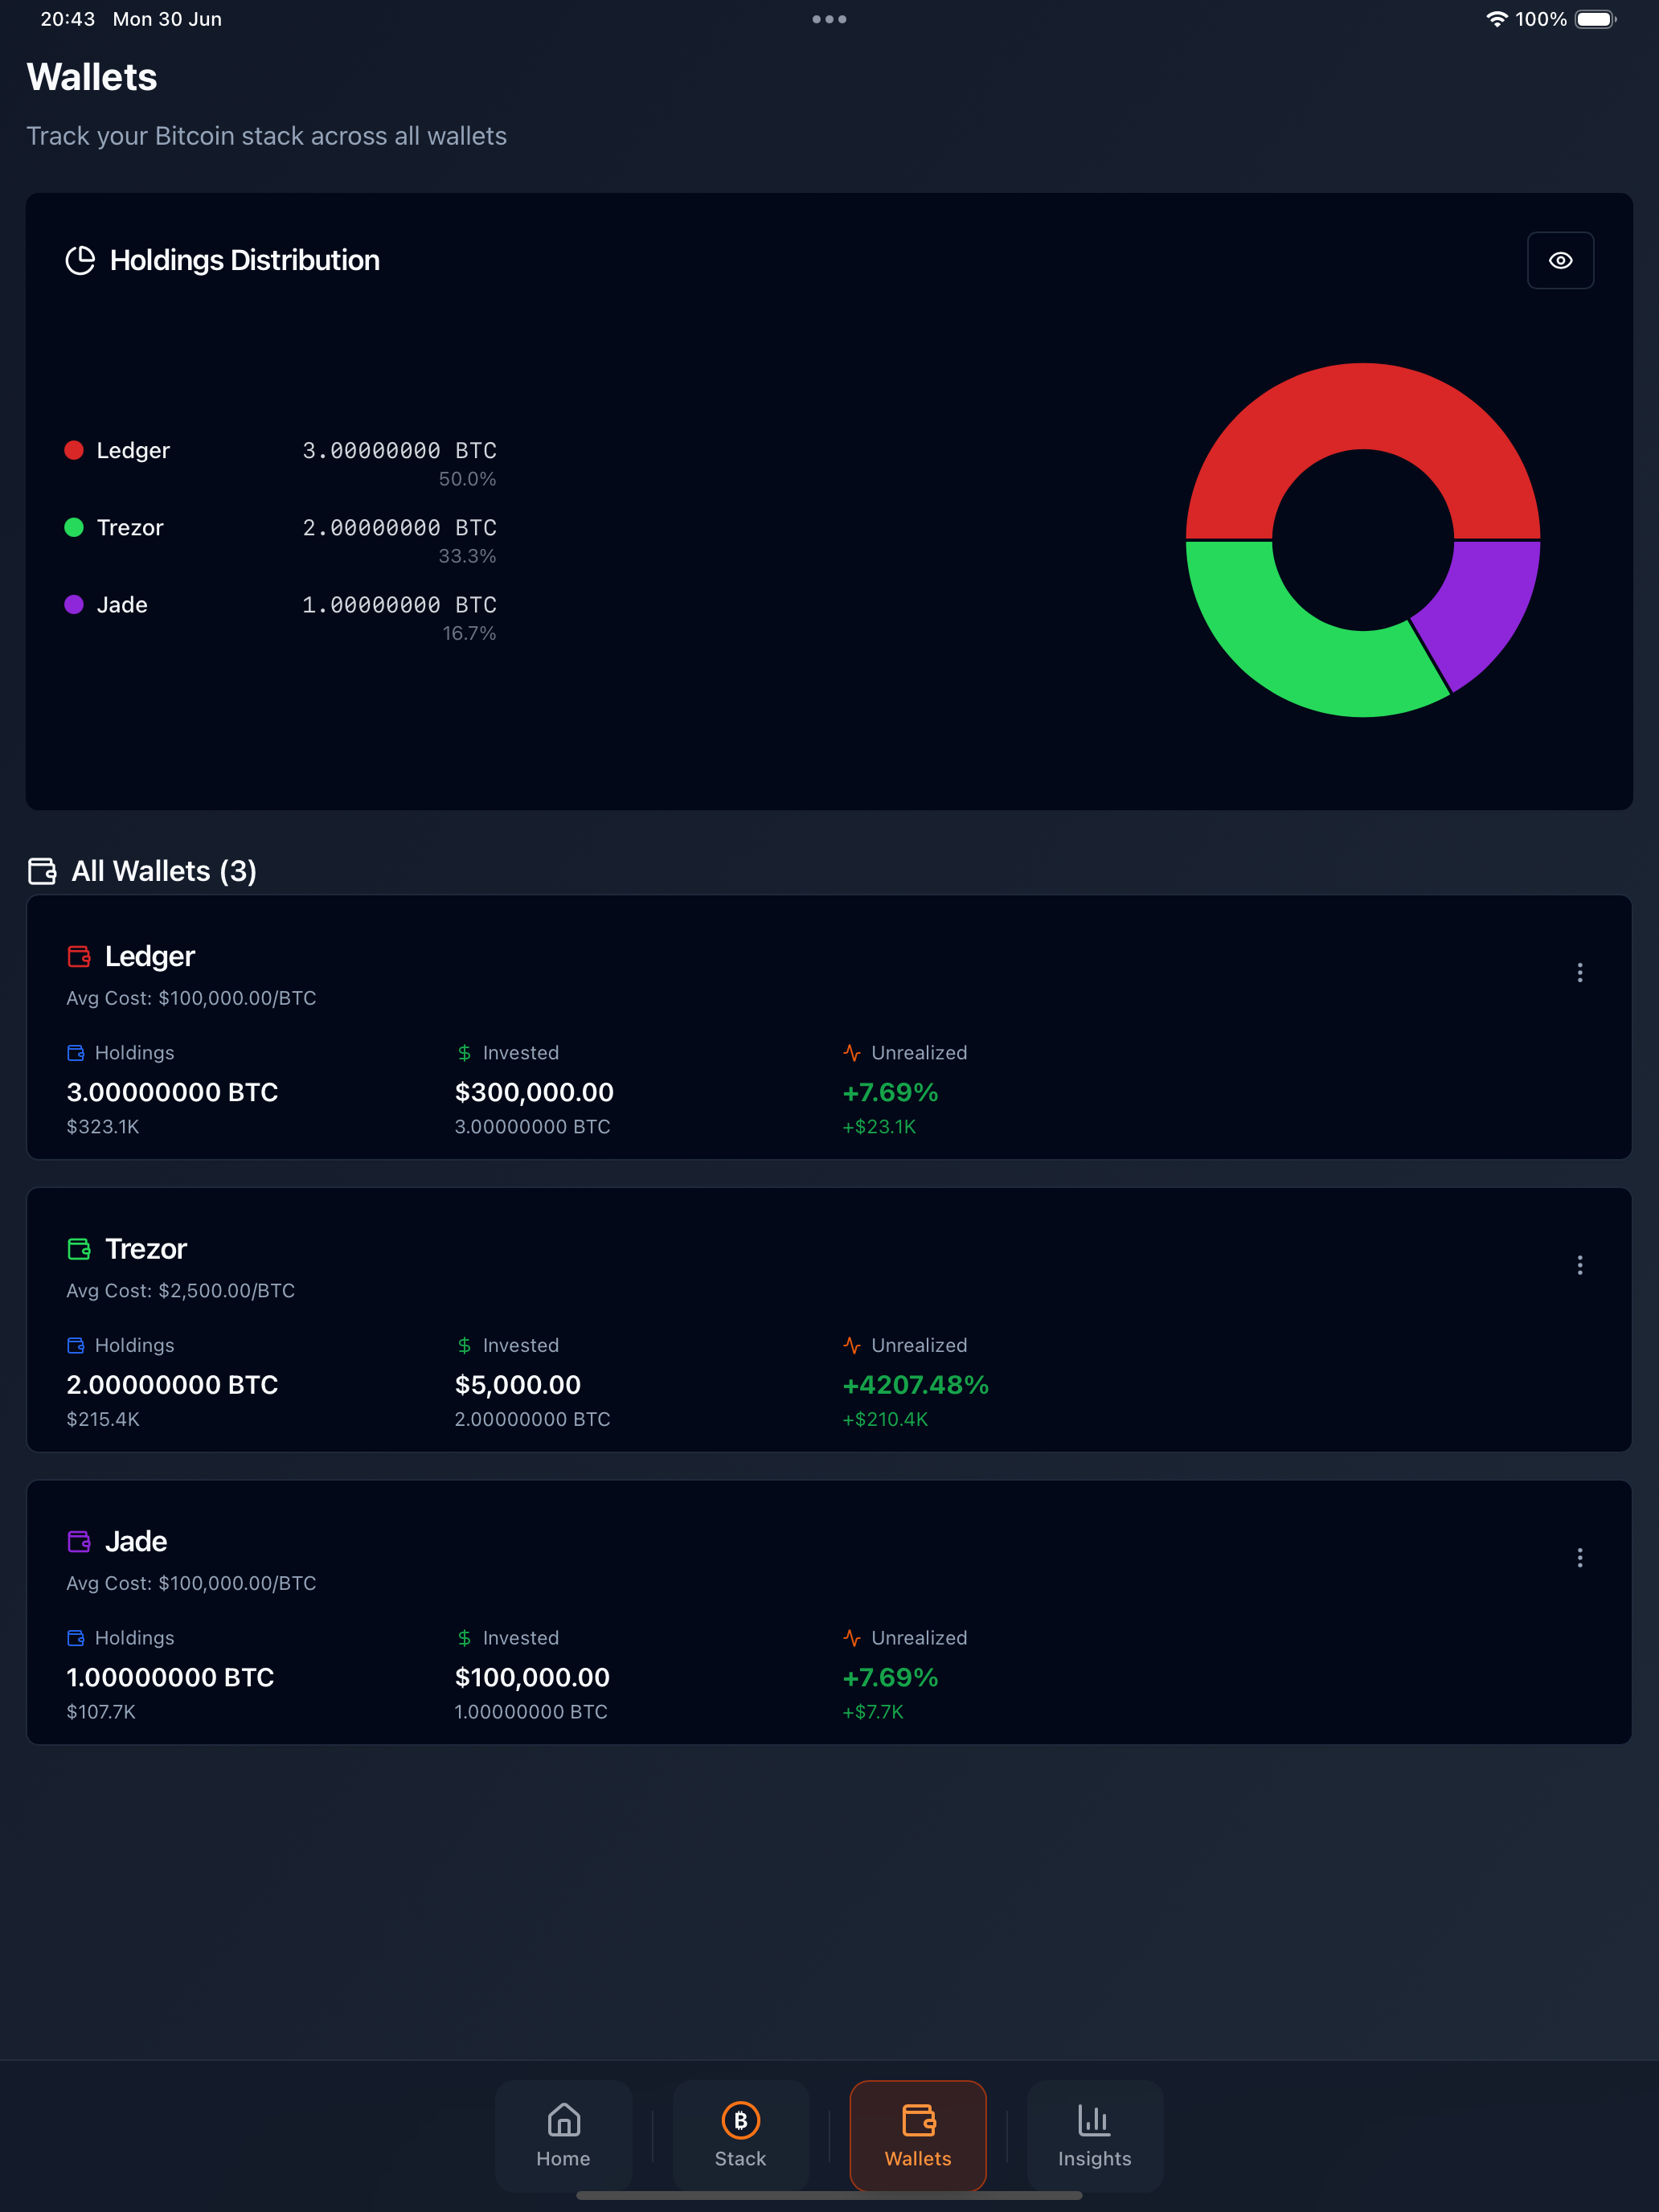Click Jade's $100,000.00 invested amount
Screen dimensions: 1659x2212
click(x=532, y=1677)
